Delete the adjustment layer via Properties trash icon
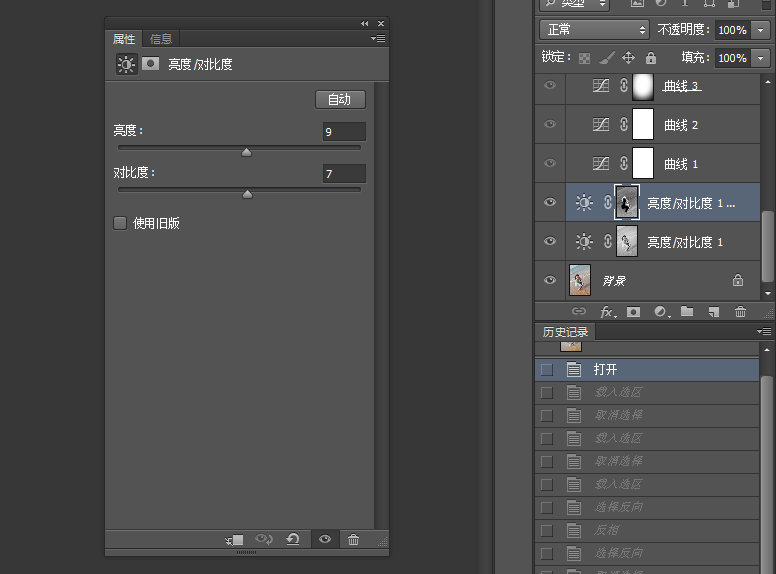 pyautogui.click(x=353, y=539)
